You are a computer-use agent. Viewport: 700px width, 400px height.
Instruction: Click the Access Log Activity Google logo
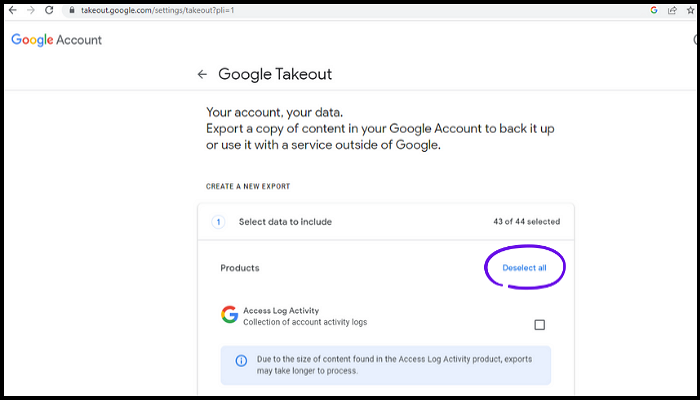coord(229,315)
